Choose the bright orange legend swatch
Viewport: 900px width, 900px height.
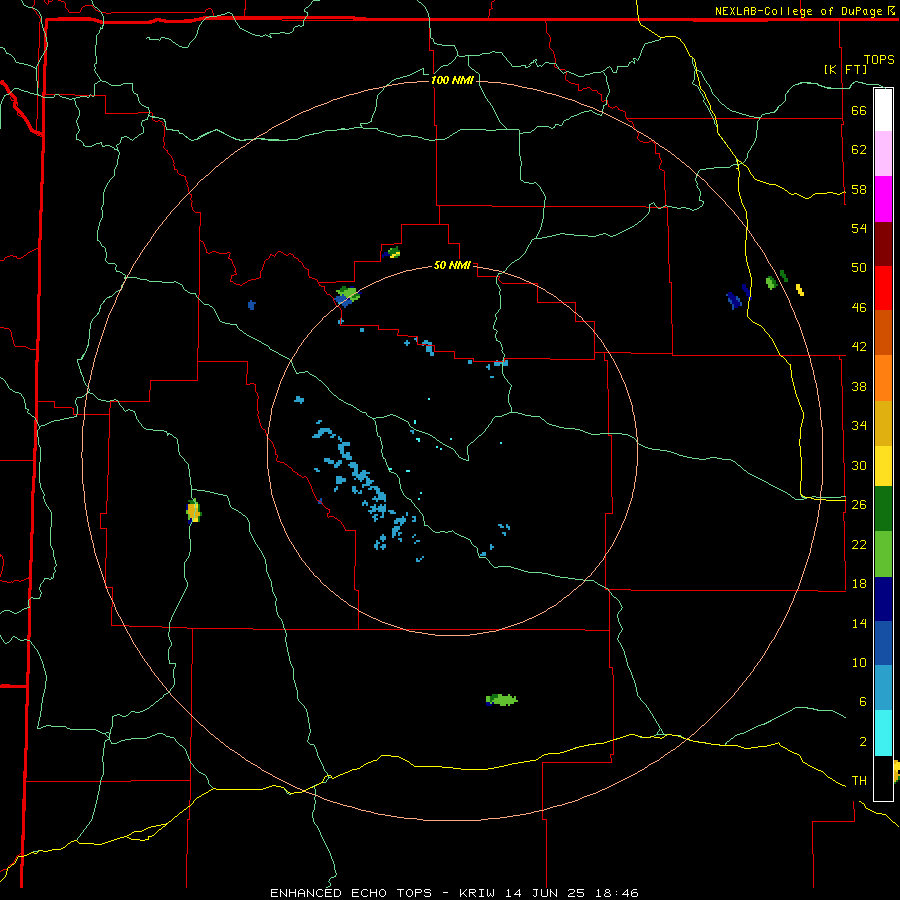[883, 378]
